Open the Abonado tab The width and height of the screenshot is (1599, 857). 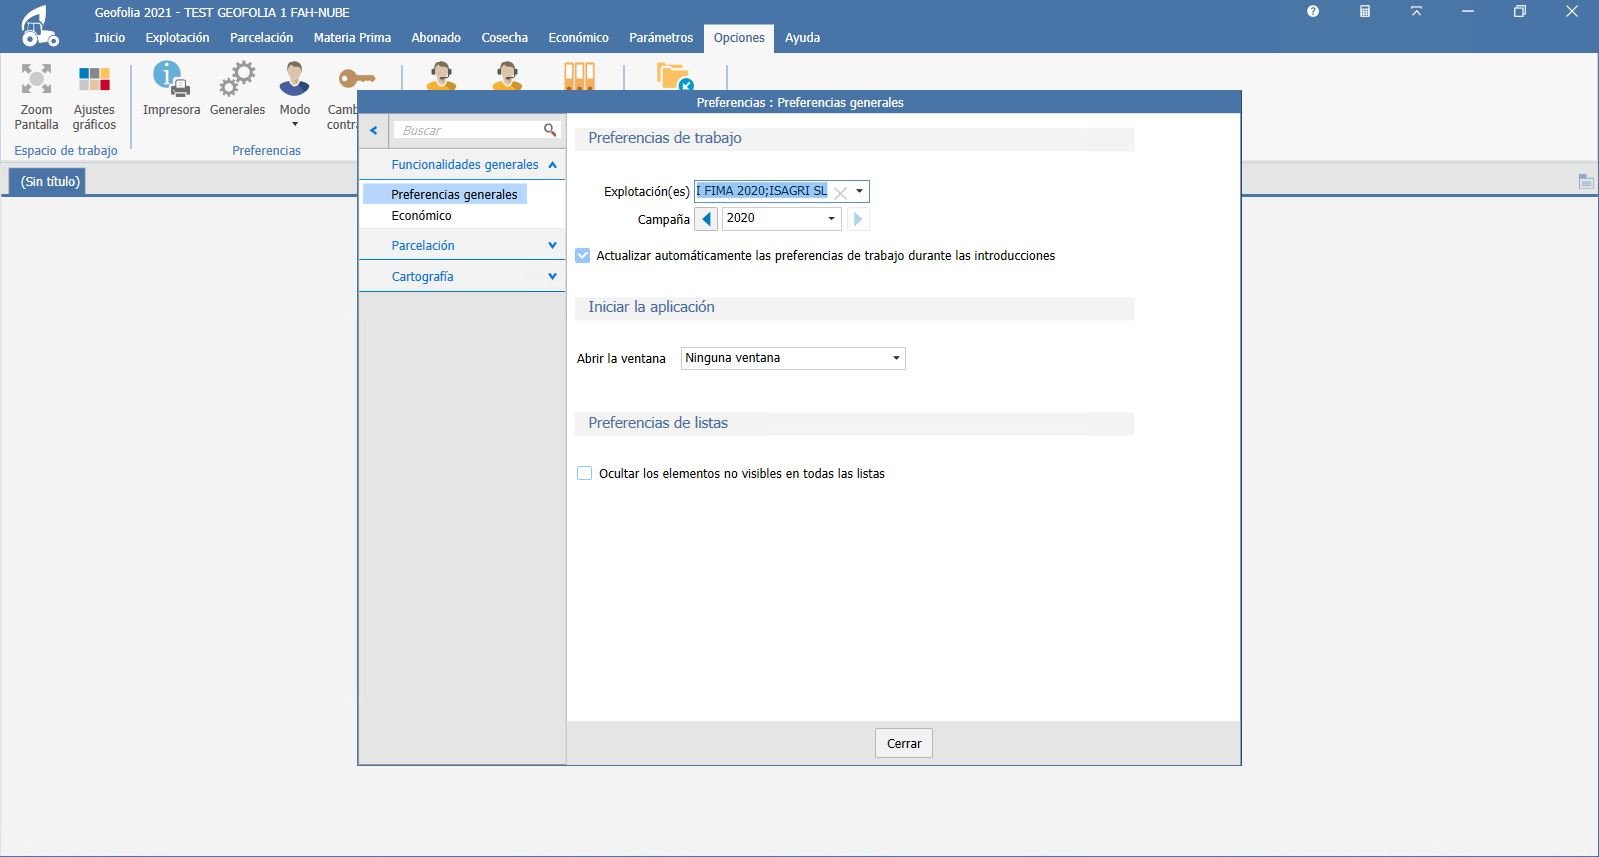436,38
